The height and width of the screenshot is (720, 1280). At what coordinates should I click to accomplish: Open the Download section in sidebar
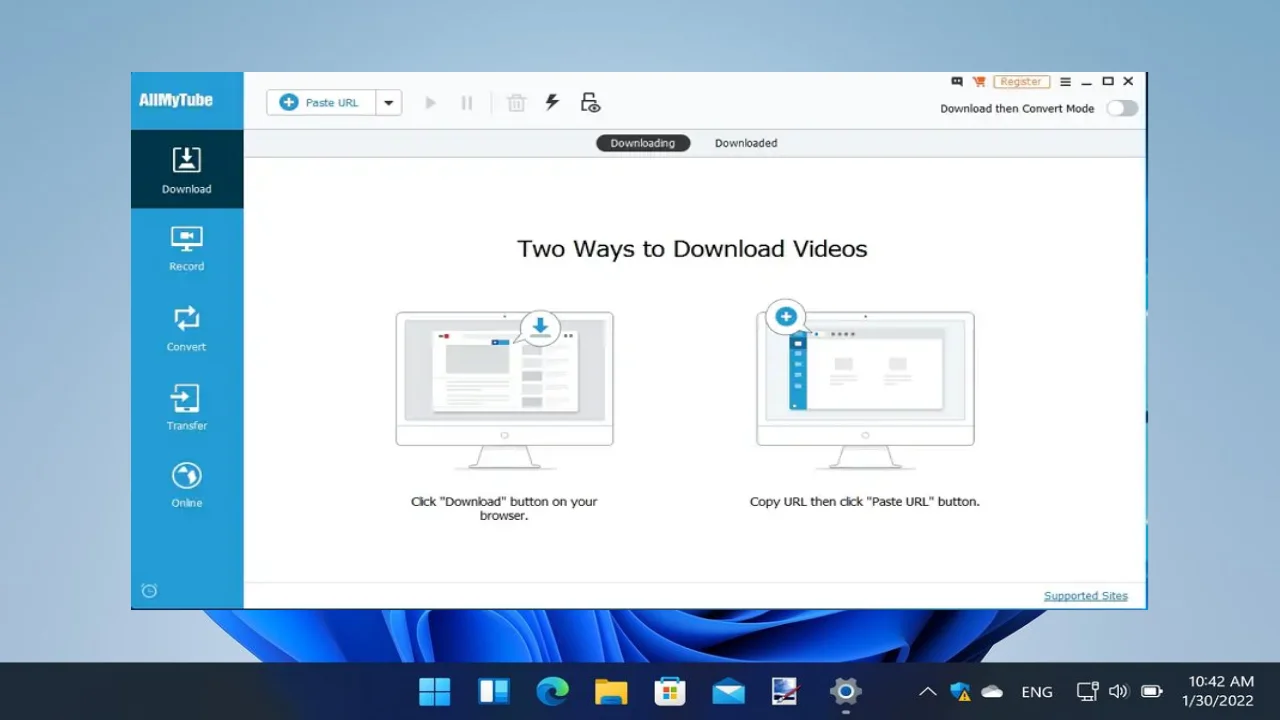[187, 169]
